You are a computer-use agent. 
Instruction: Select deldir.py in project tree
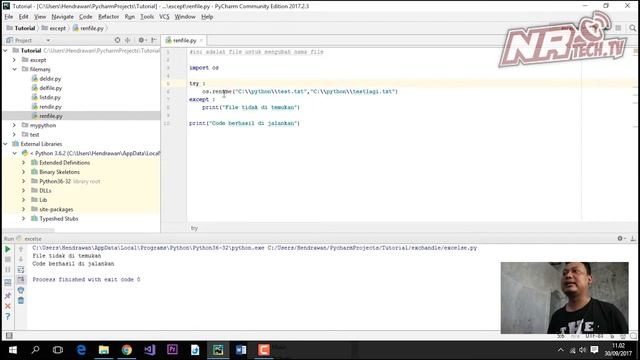50,79
